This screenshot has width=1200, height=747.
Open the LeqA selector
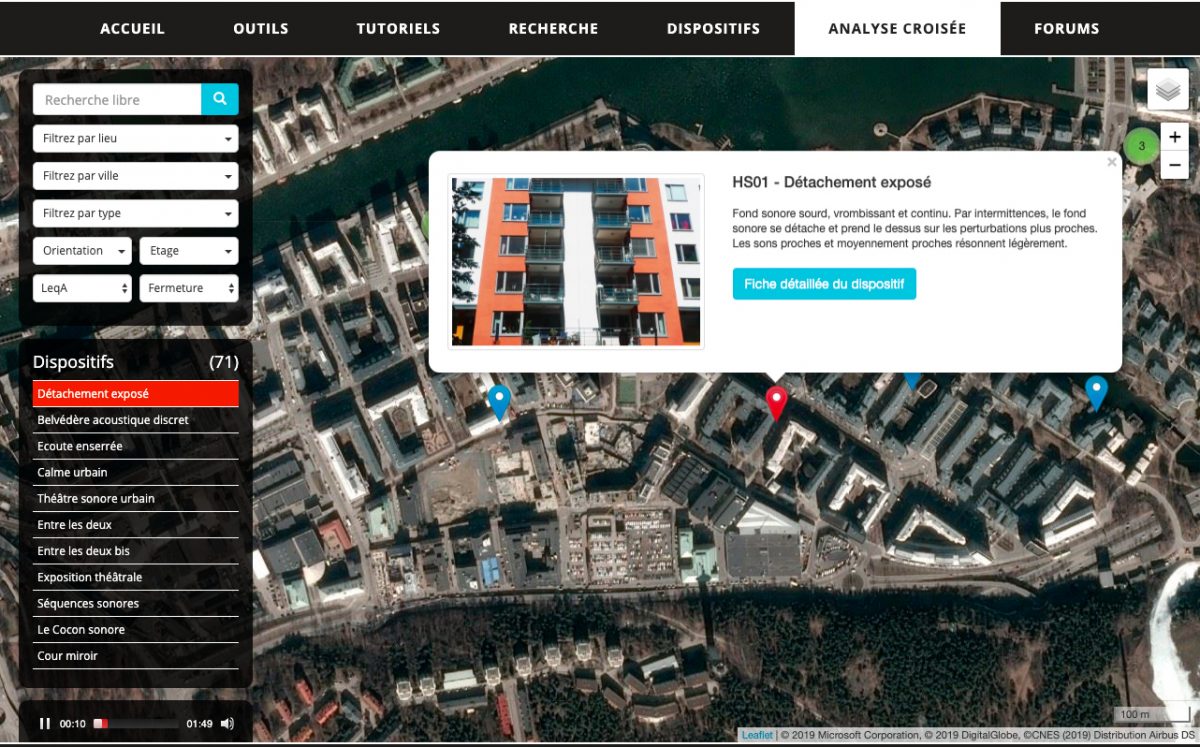(x=82, y=288)
